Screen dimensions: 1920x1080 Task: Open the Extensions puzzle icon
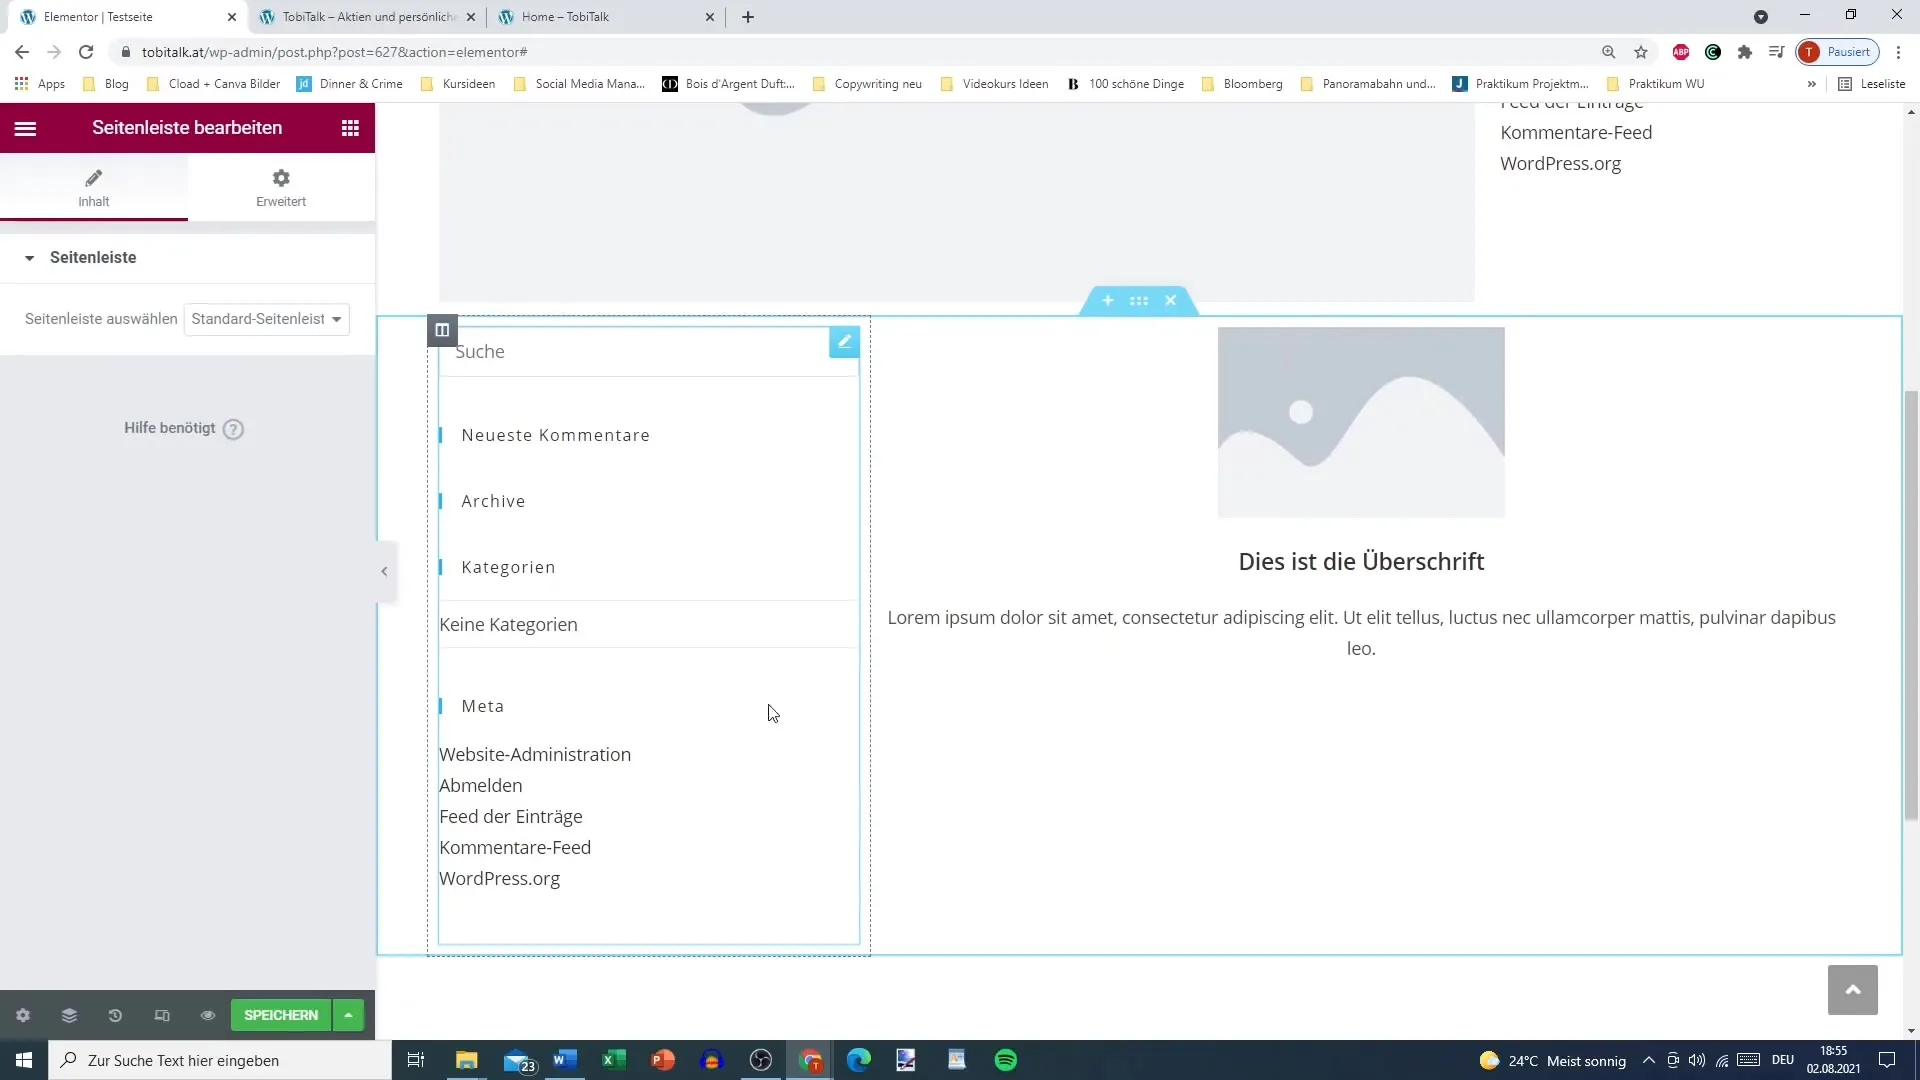[x=1745, y=52]
